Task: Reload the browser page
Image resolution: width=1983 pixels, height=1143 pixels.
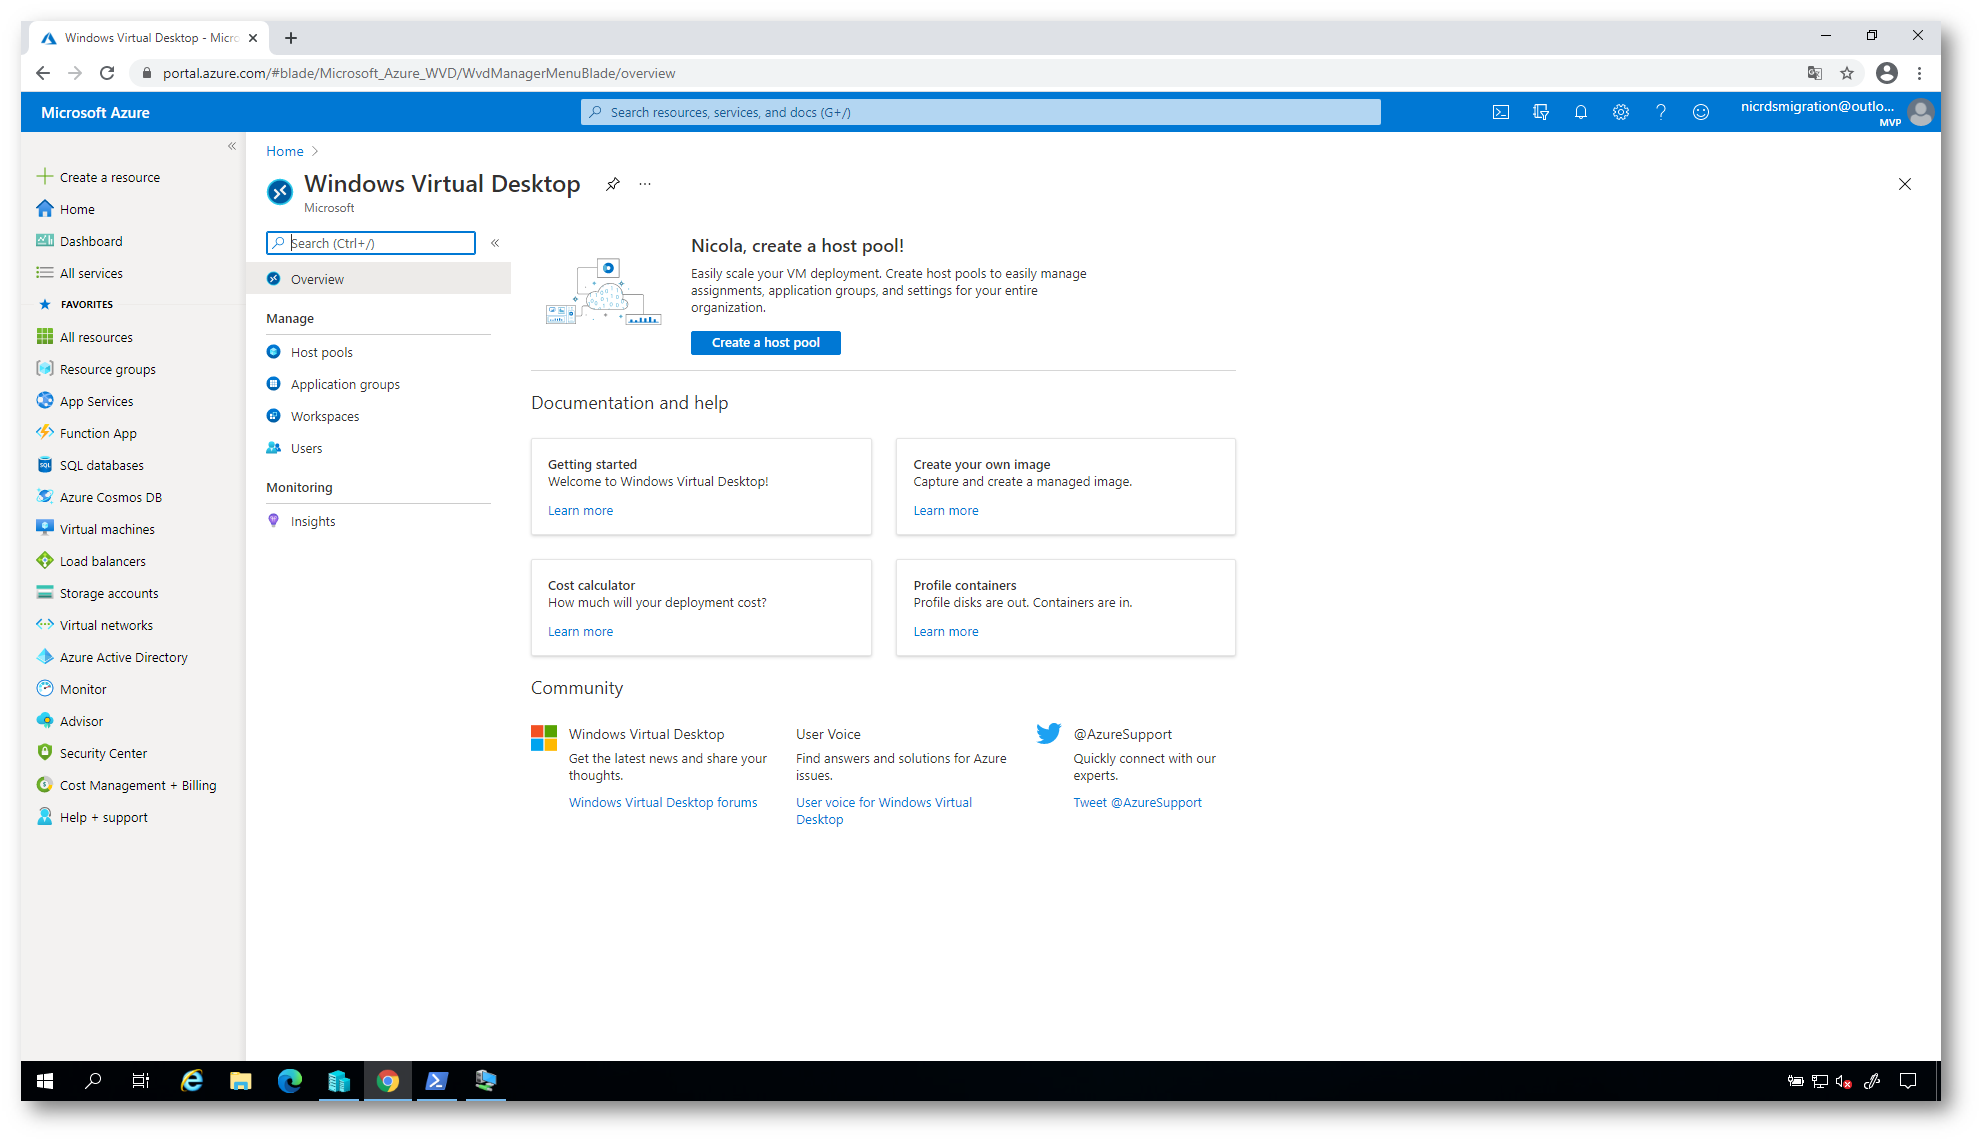Action: coord(107,73)
